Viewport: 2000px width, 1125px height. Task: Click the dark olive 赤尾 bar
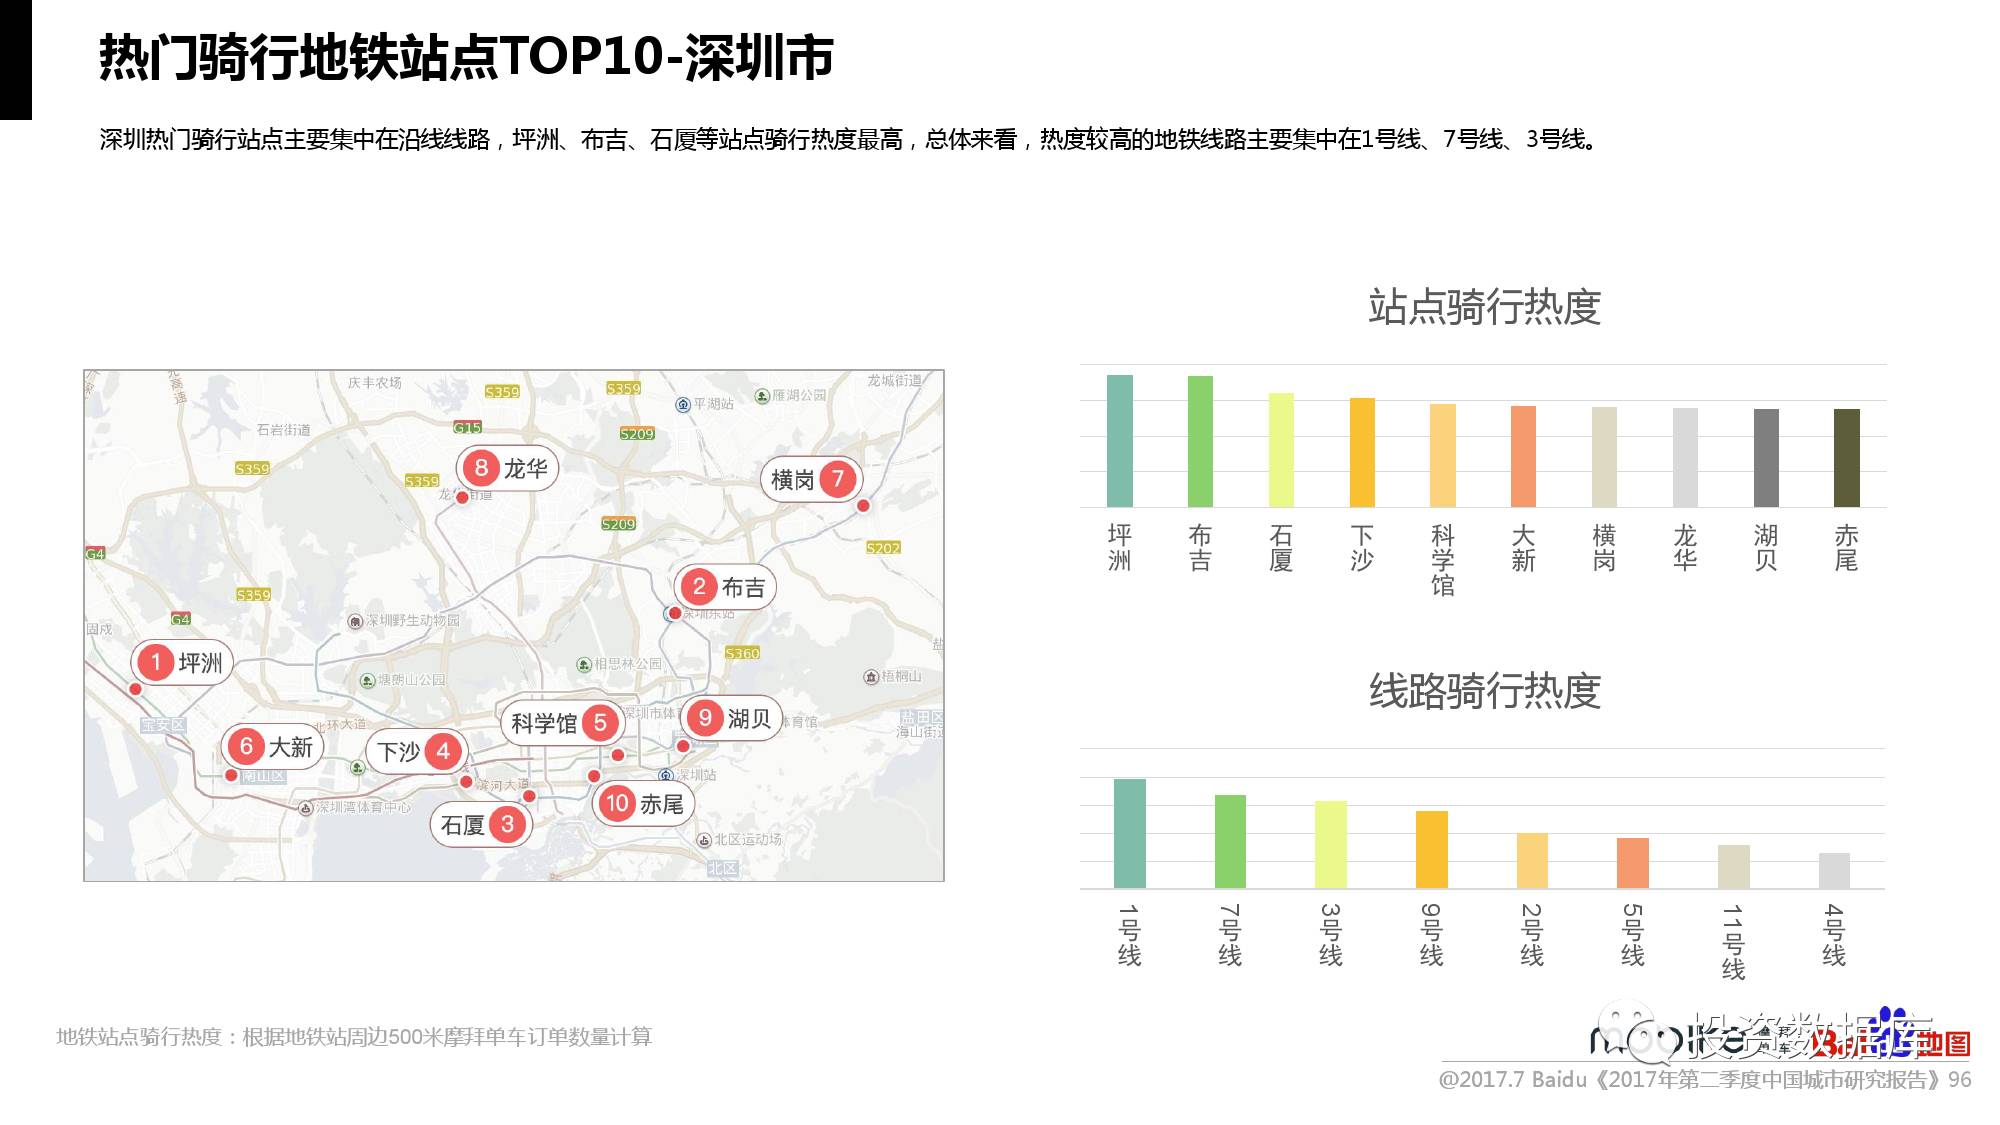(1846, 458)
